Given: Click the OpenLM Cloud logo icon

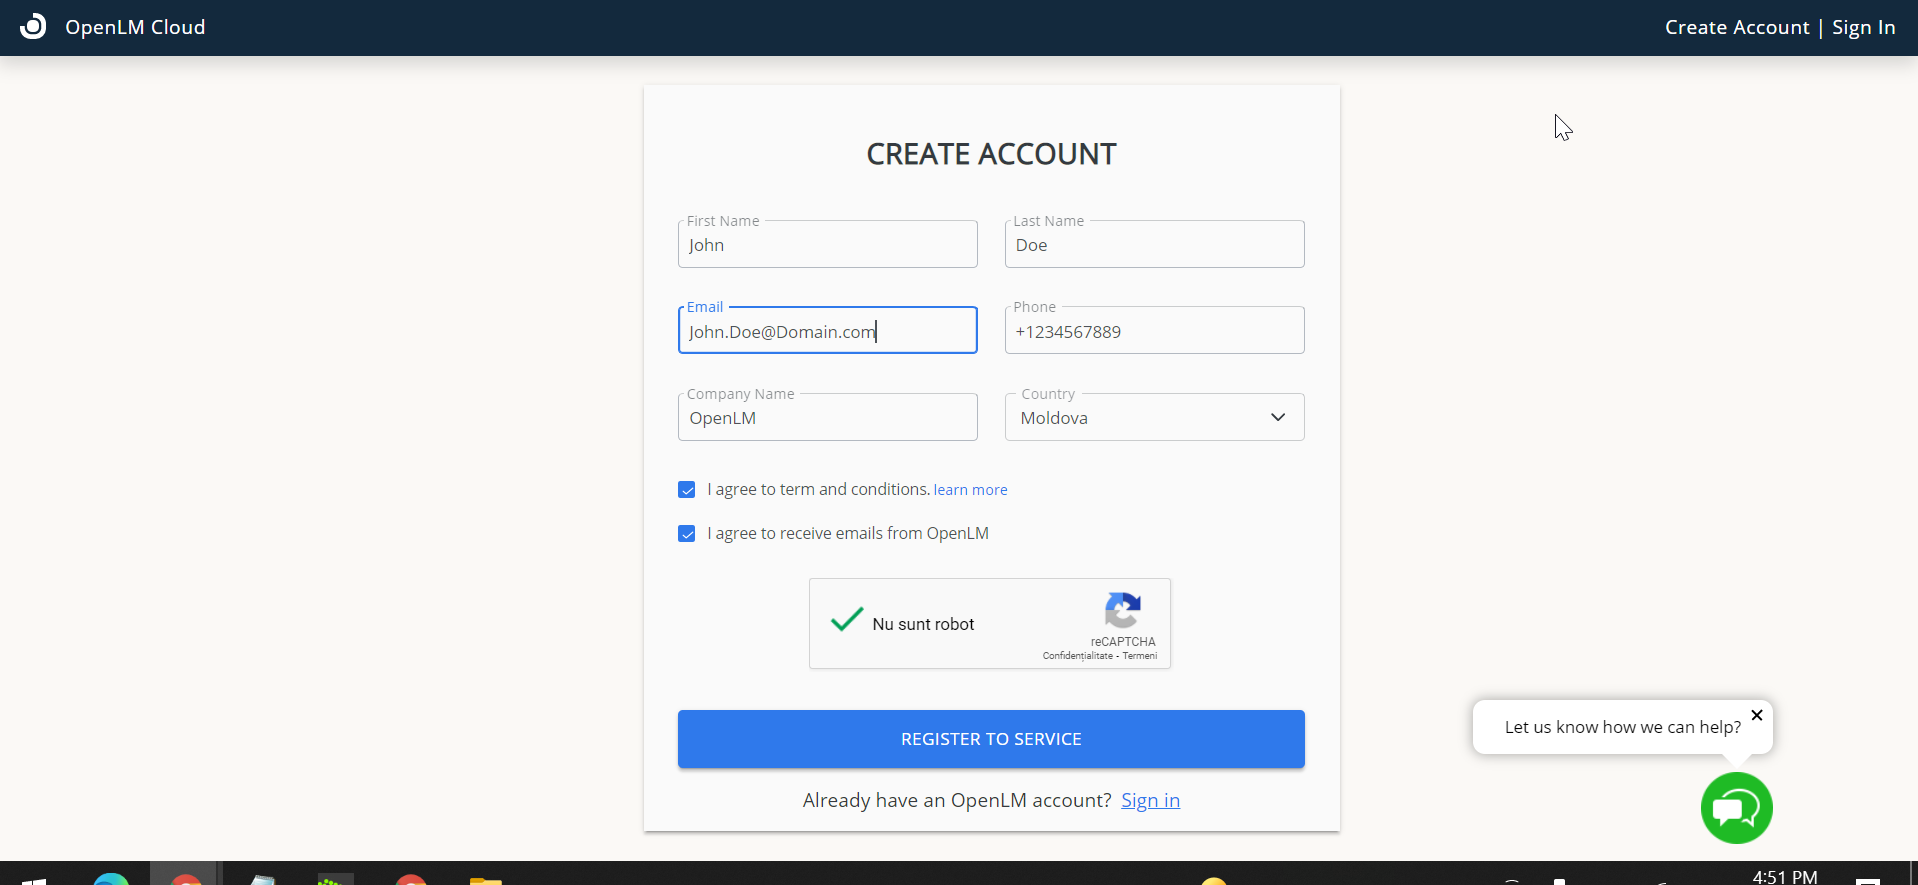Looking at the screenshot, I should (x=33, y=27).
